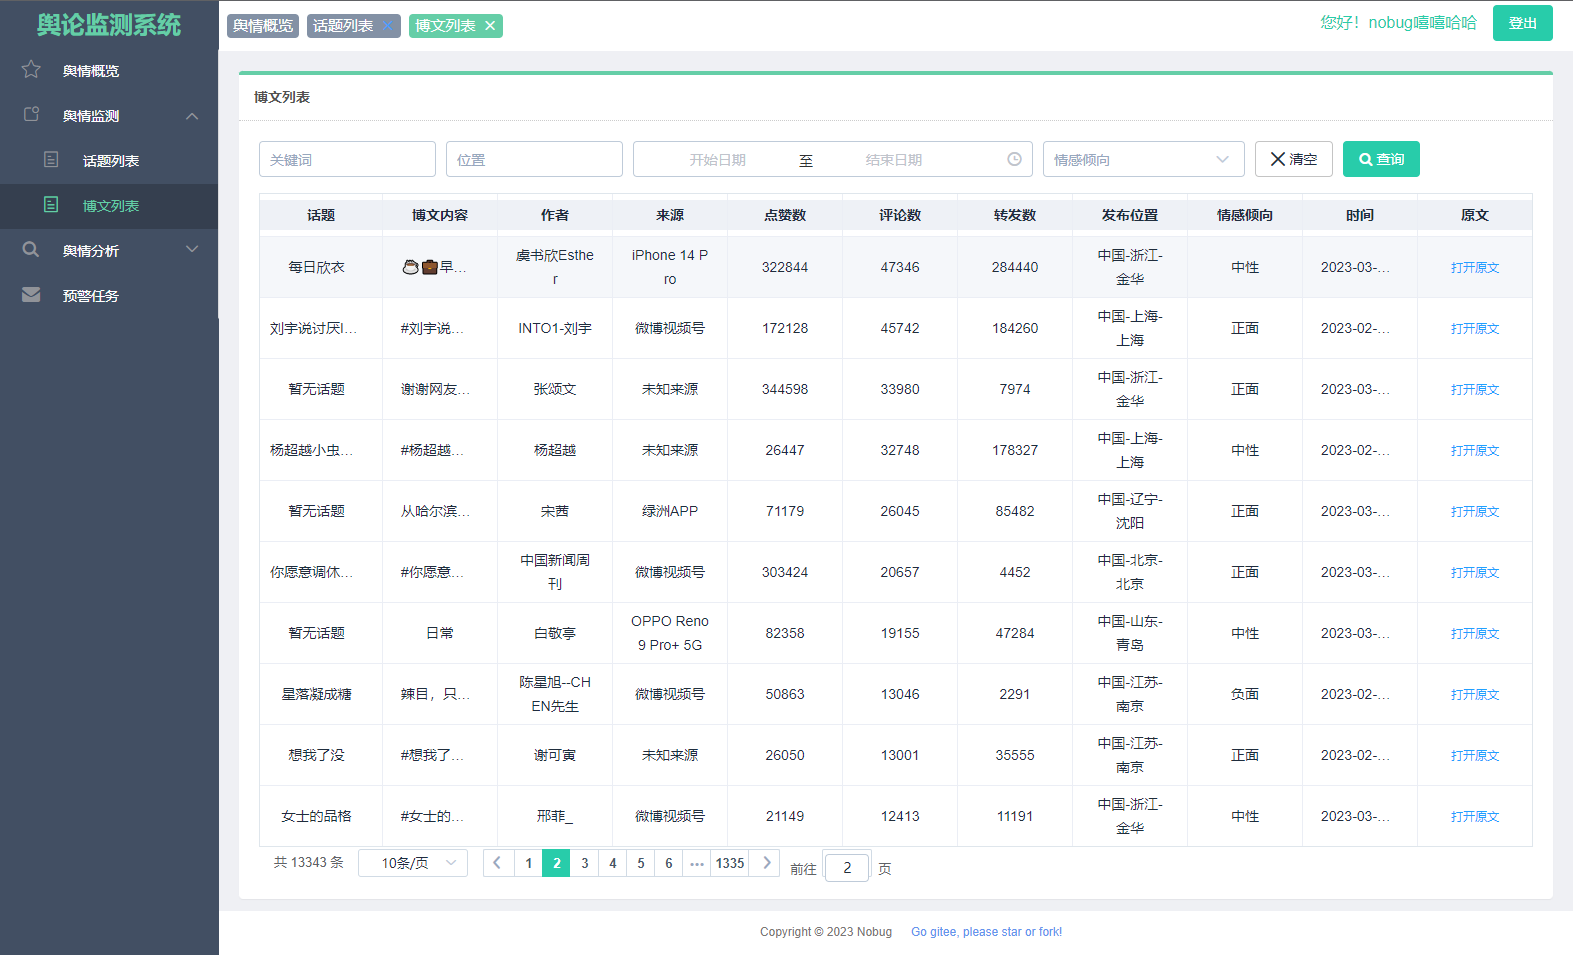The image size is (1573, 955).
Task: Click source cell OPPO Reno 9 Pro+ 5G
Action: [670, 633]
